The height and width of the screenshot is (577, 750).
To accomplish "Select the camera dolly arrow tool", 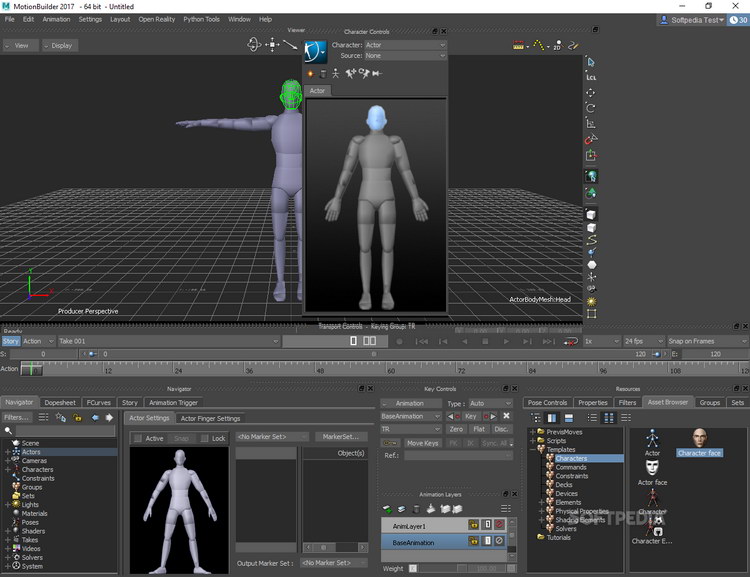I will [x=290, y=45].
